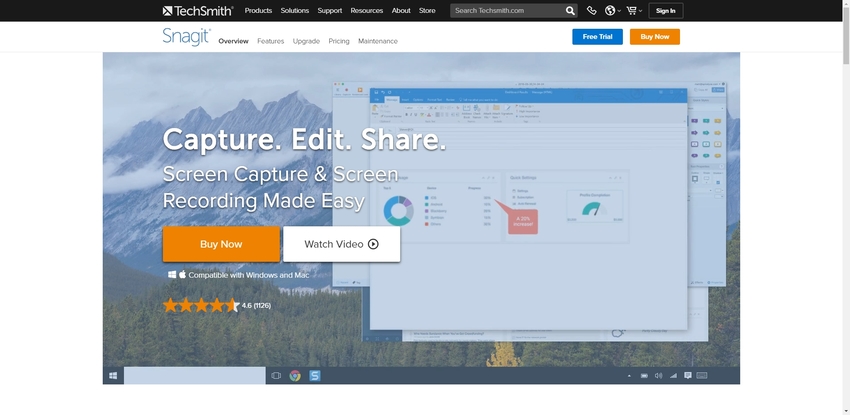The image size is (850, 415).
Task: Open the About menu
Action: click(x=401, y=10)
